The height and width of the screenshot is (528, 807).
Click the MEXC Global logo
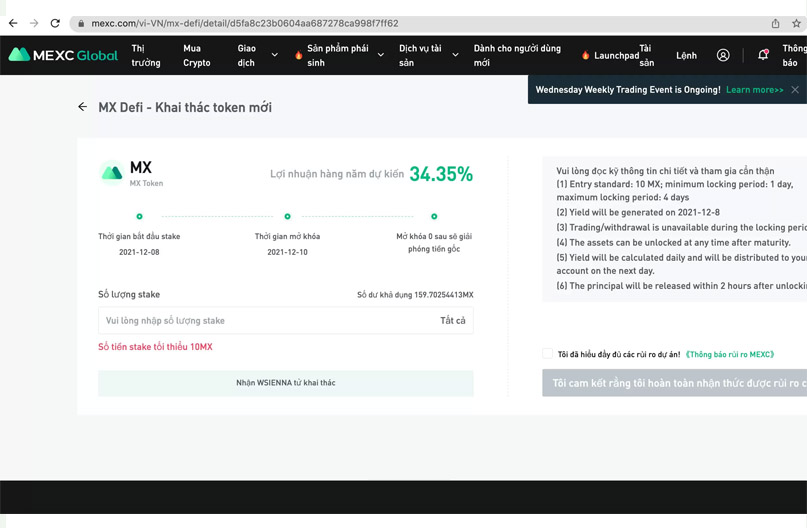(x=63, y=55)
